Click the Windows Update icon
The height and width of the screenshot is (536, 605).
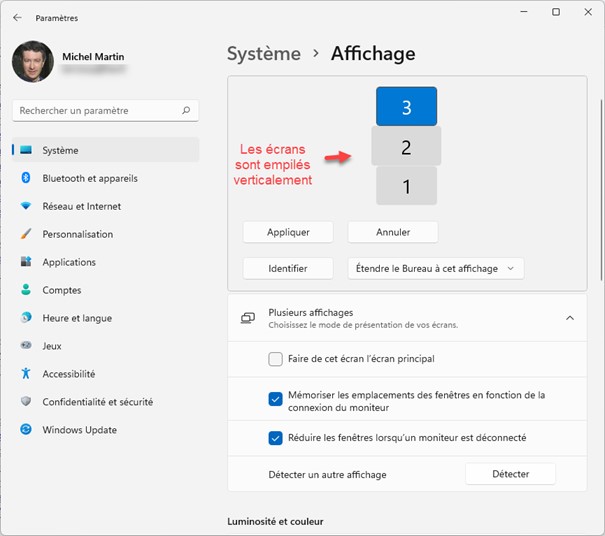pyautogui.click(x=26, y=430)
